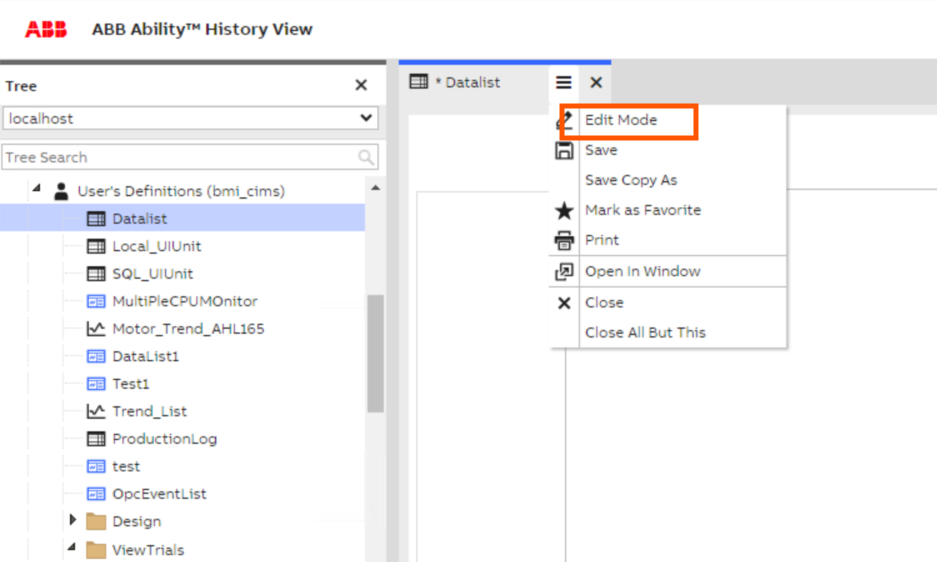Toggle the hamburger tab menu

(x=564, y=83)
